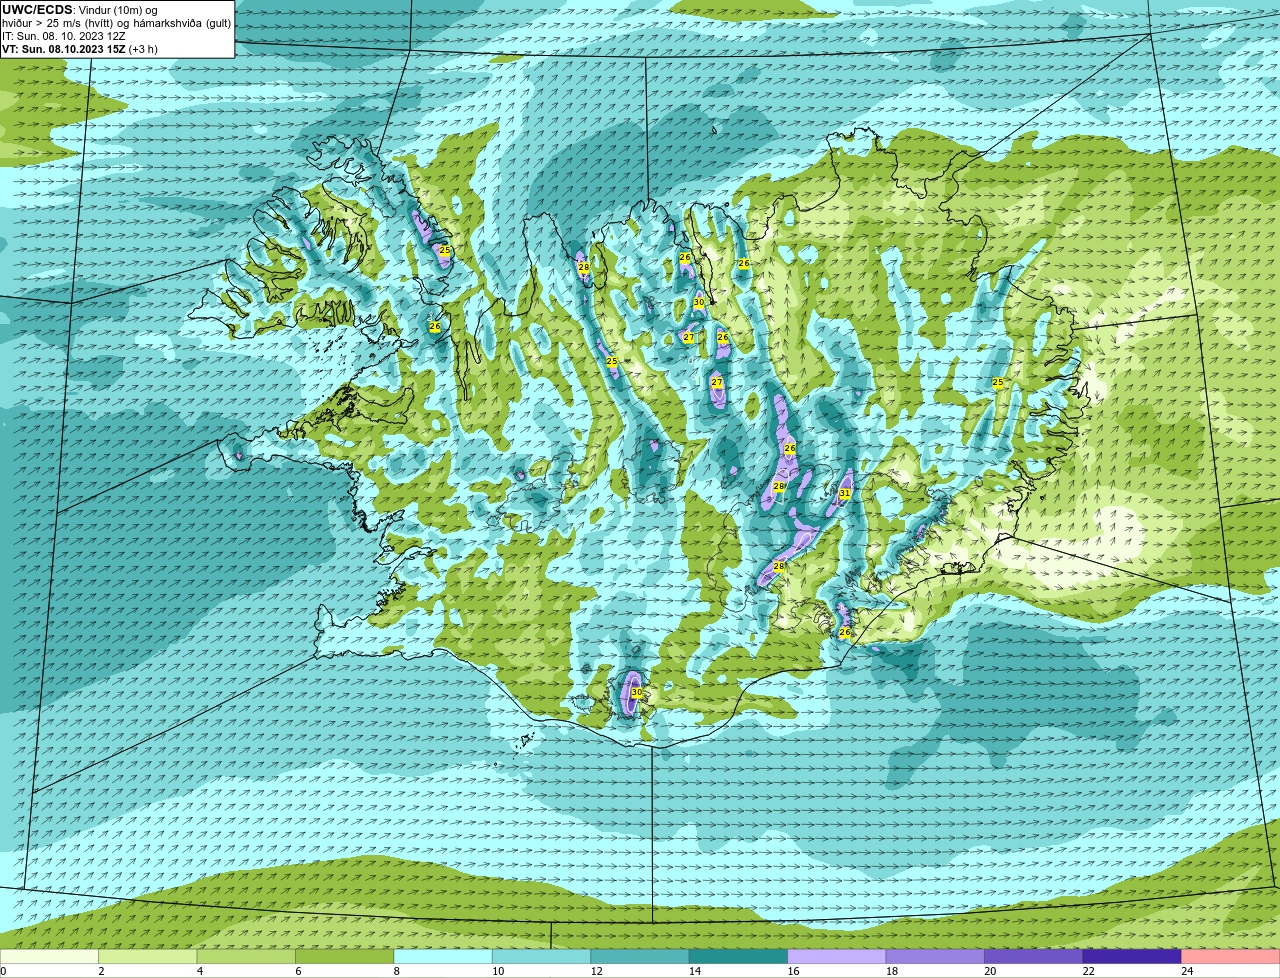1280x978 pixels.
Task: Click the 8–10 m/s pale cyan legend swatch
Action: [x=443, y=957]
